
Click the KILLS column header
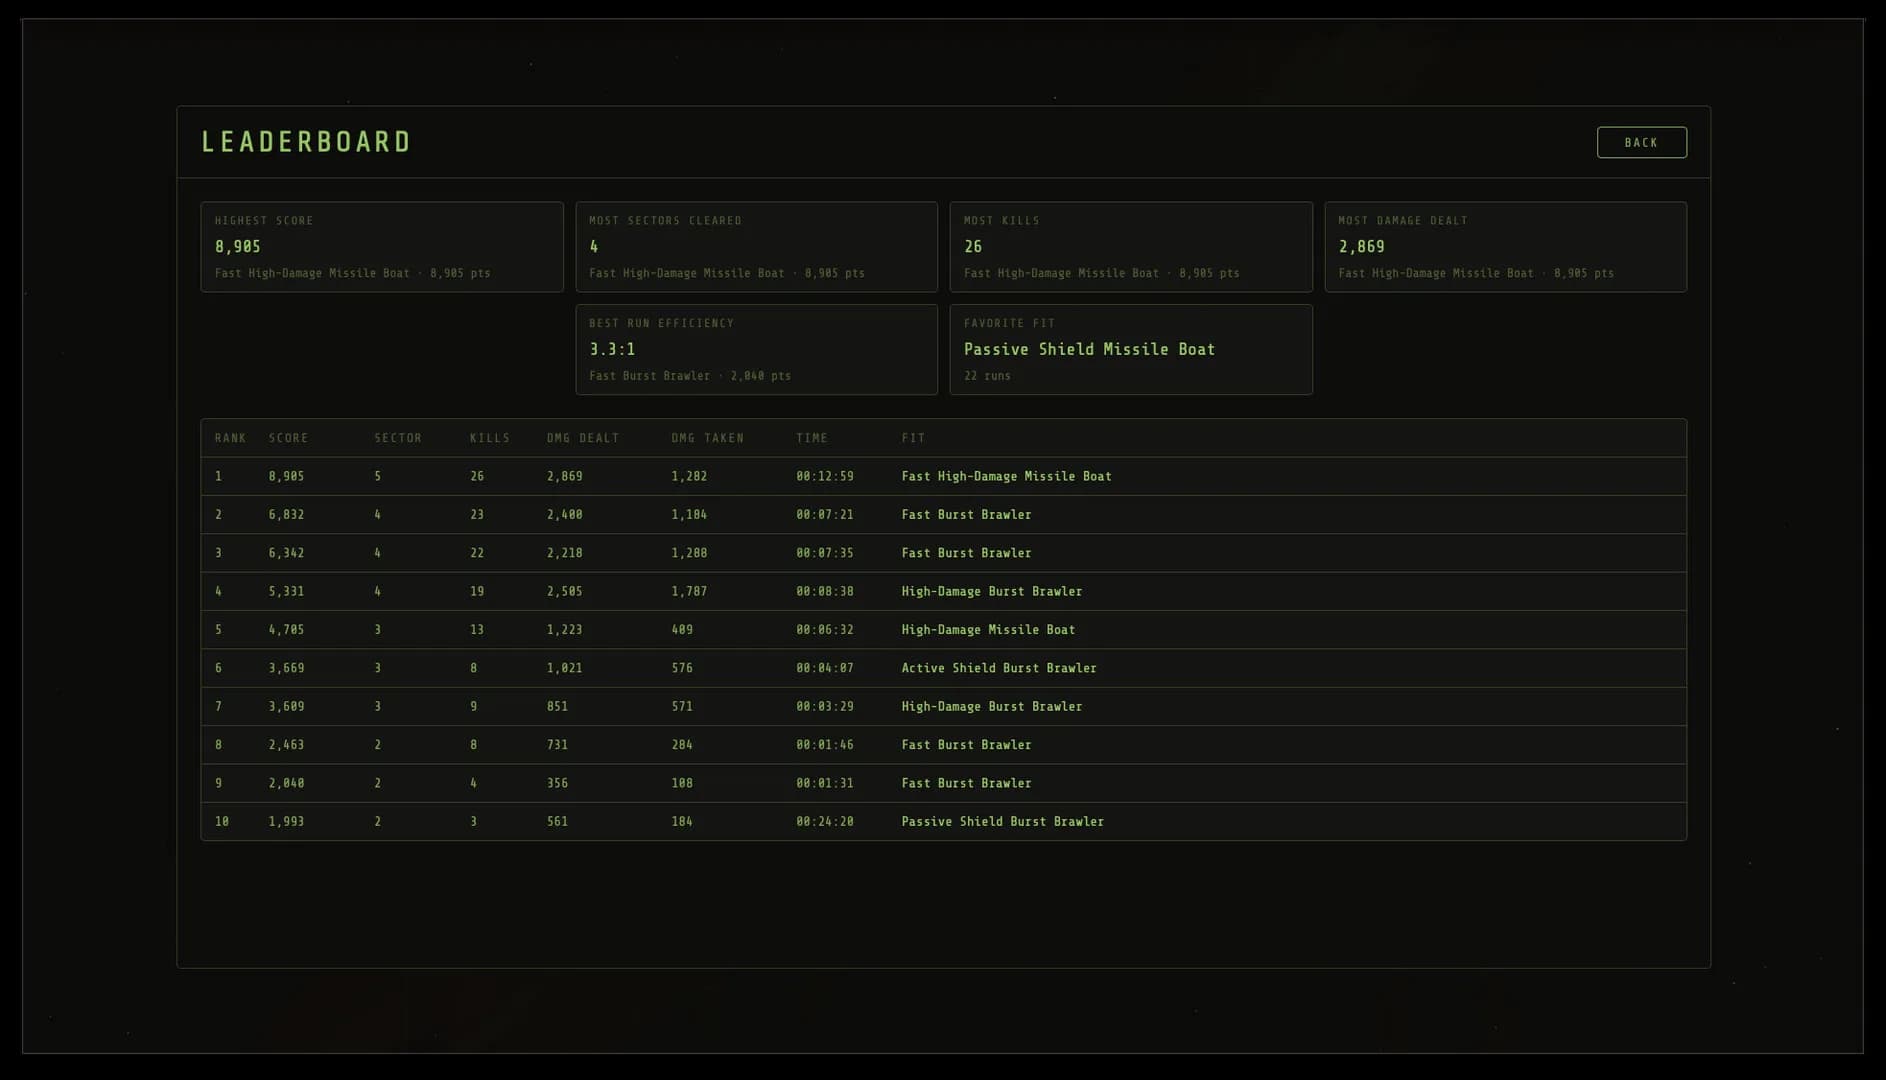490,438
